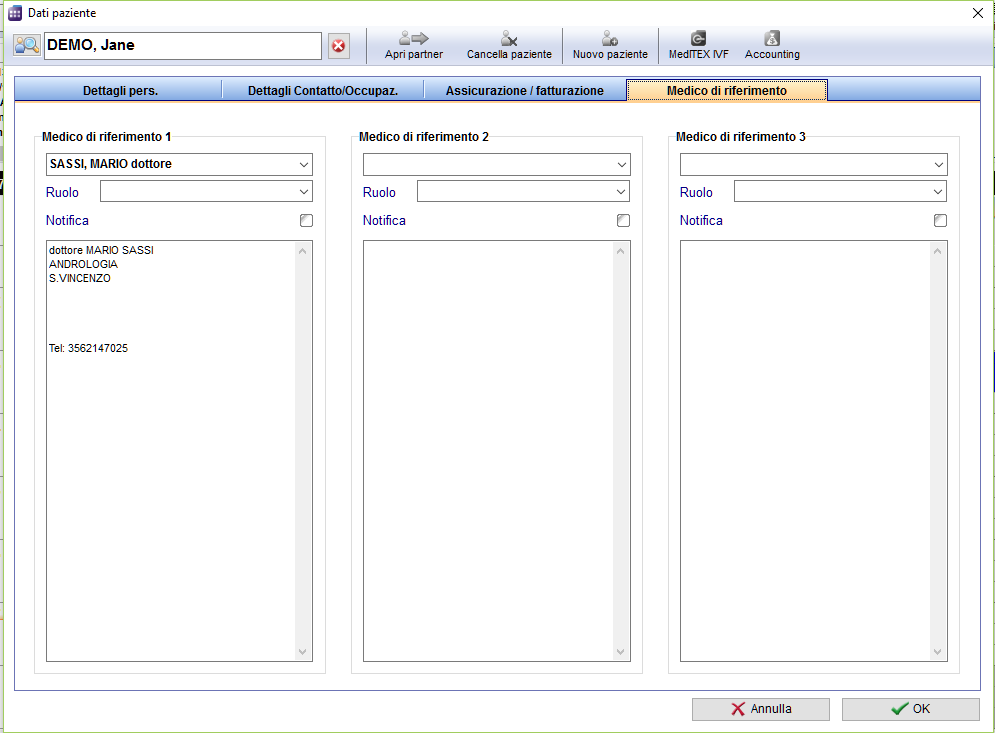Click Notifica label link for Medico 1
Image resolution: width=995 pixels, height=733 pixels.
click(67, 220)
